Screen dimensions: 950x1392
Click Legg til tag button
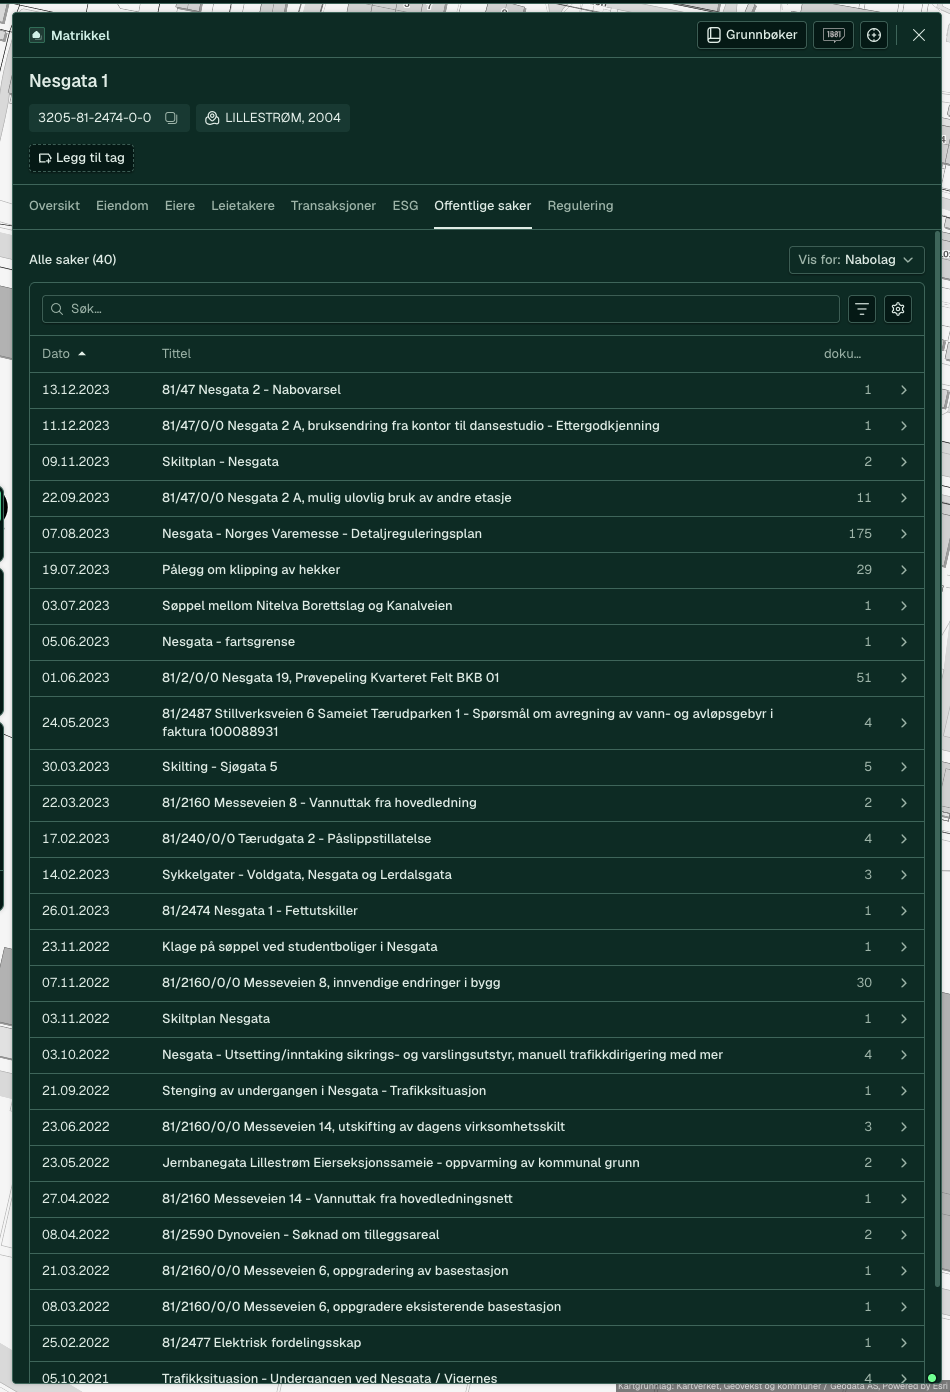click(x=81, y=158)
